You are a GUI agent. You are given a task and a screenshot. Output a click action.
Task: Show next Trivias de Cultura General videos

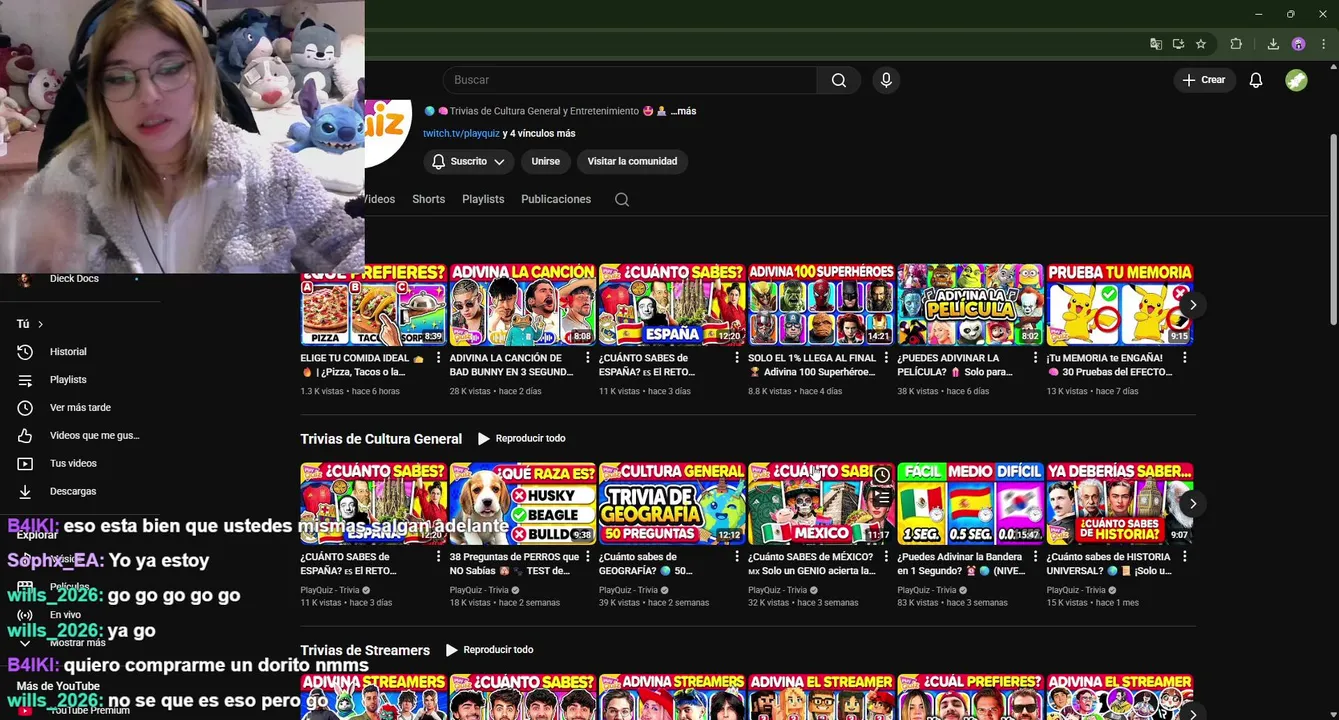[1192, 503]
